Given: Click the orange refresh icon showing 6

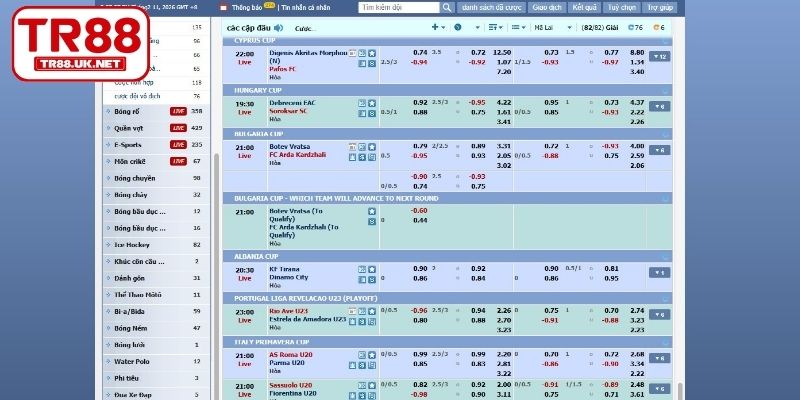Looking at the screenshot, I should [x=659, y=28].
